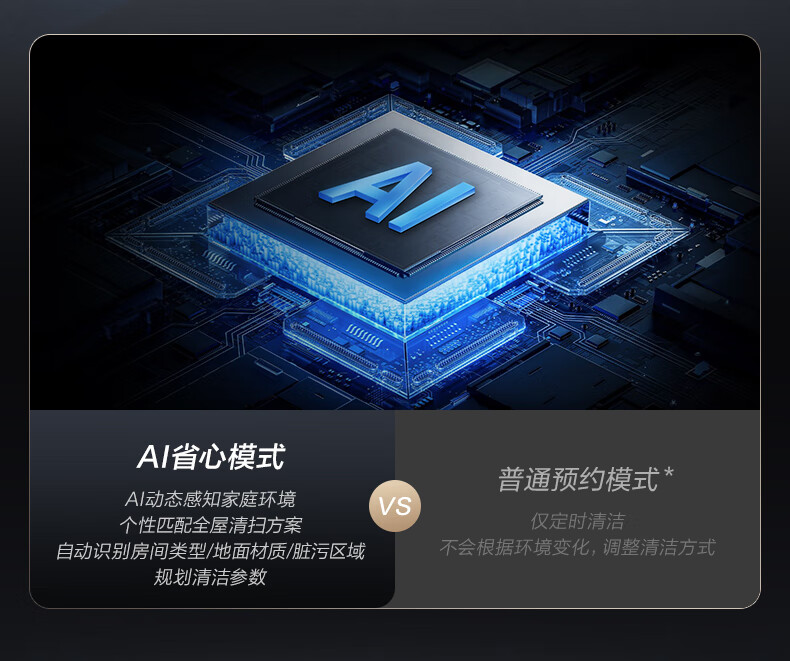Click the asterisk after 普通预约模式

669,473
